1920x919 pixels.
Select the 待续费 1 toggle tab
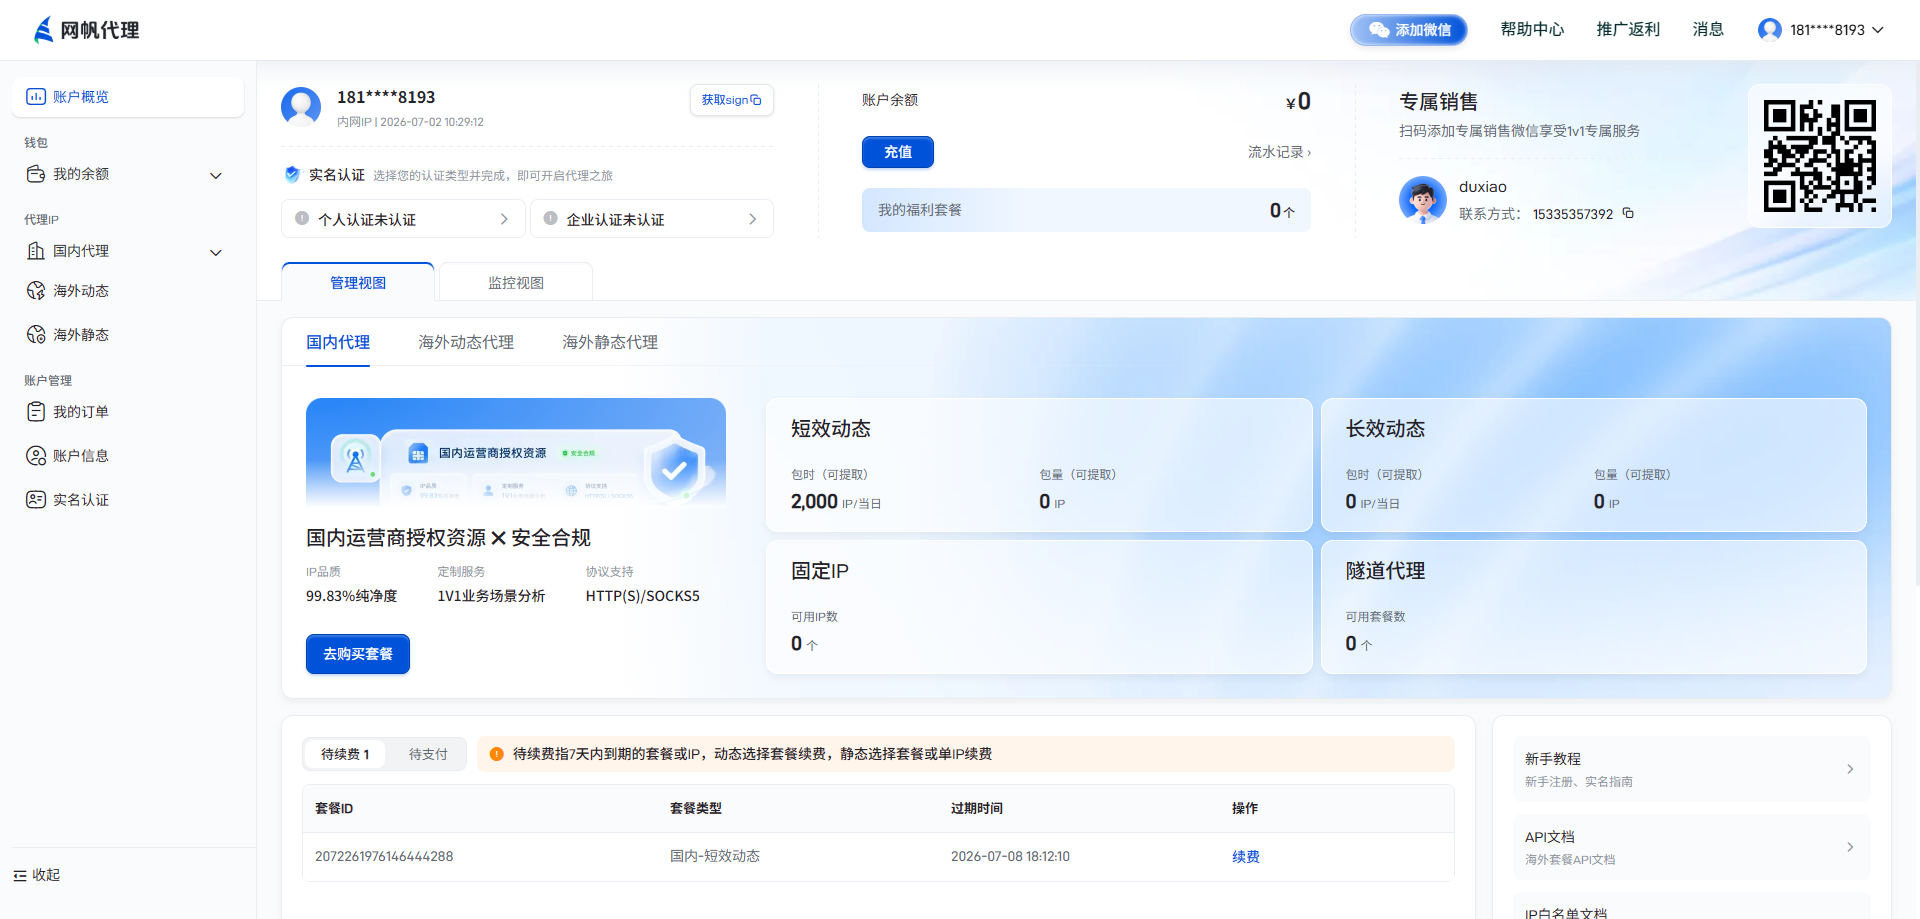345,754
